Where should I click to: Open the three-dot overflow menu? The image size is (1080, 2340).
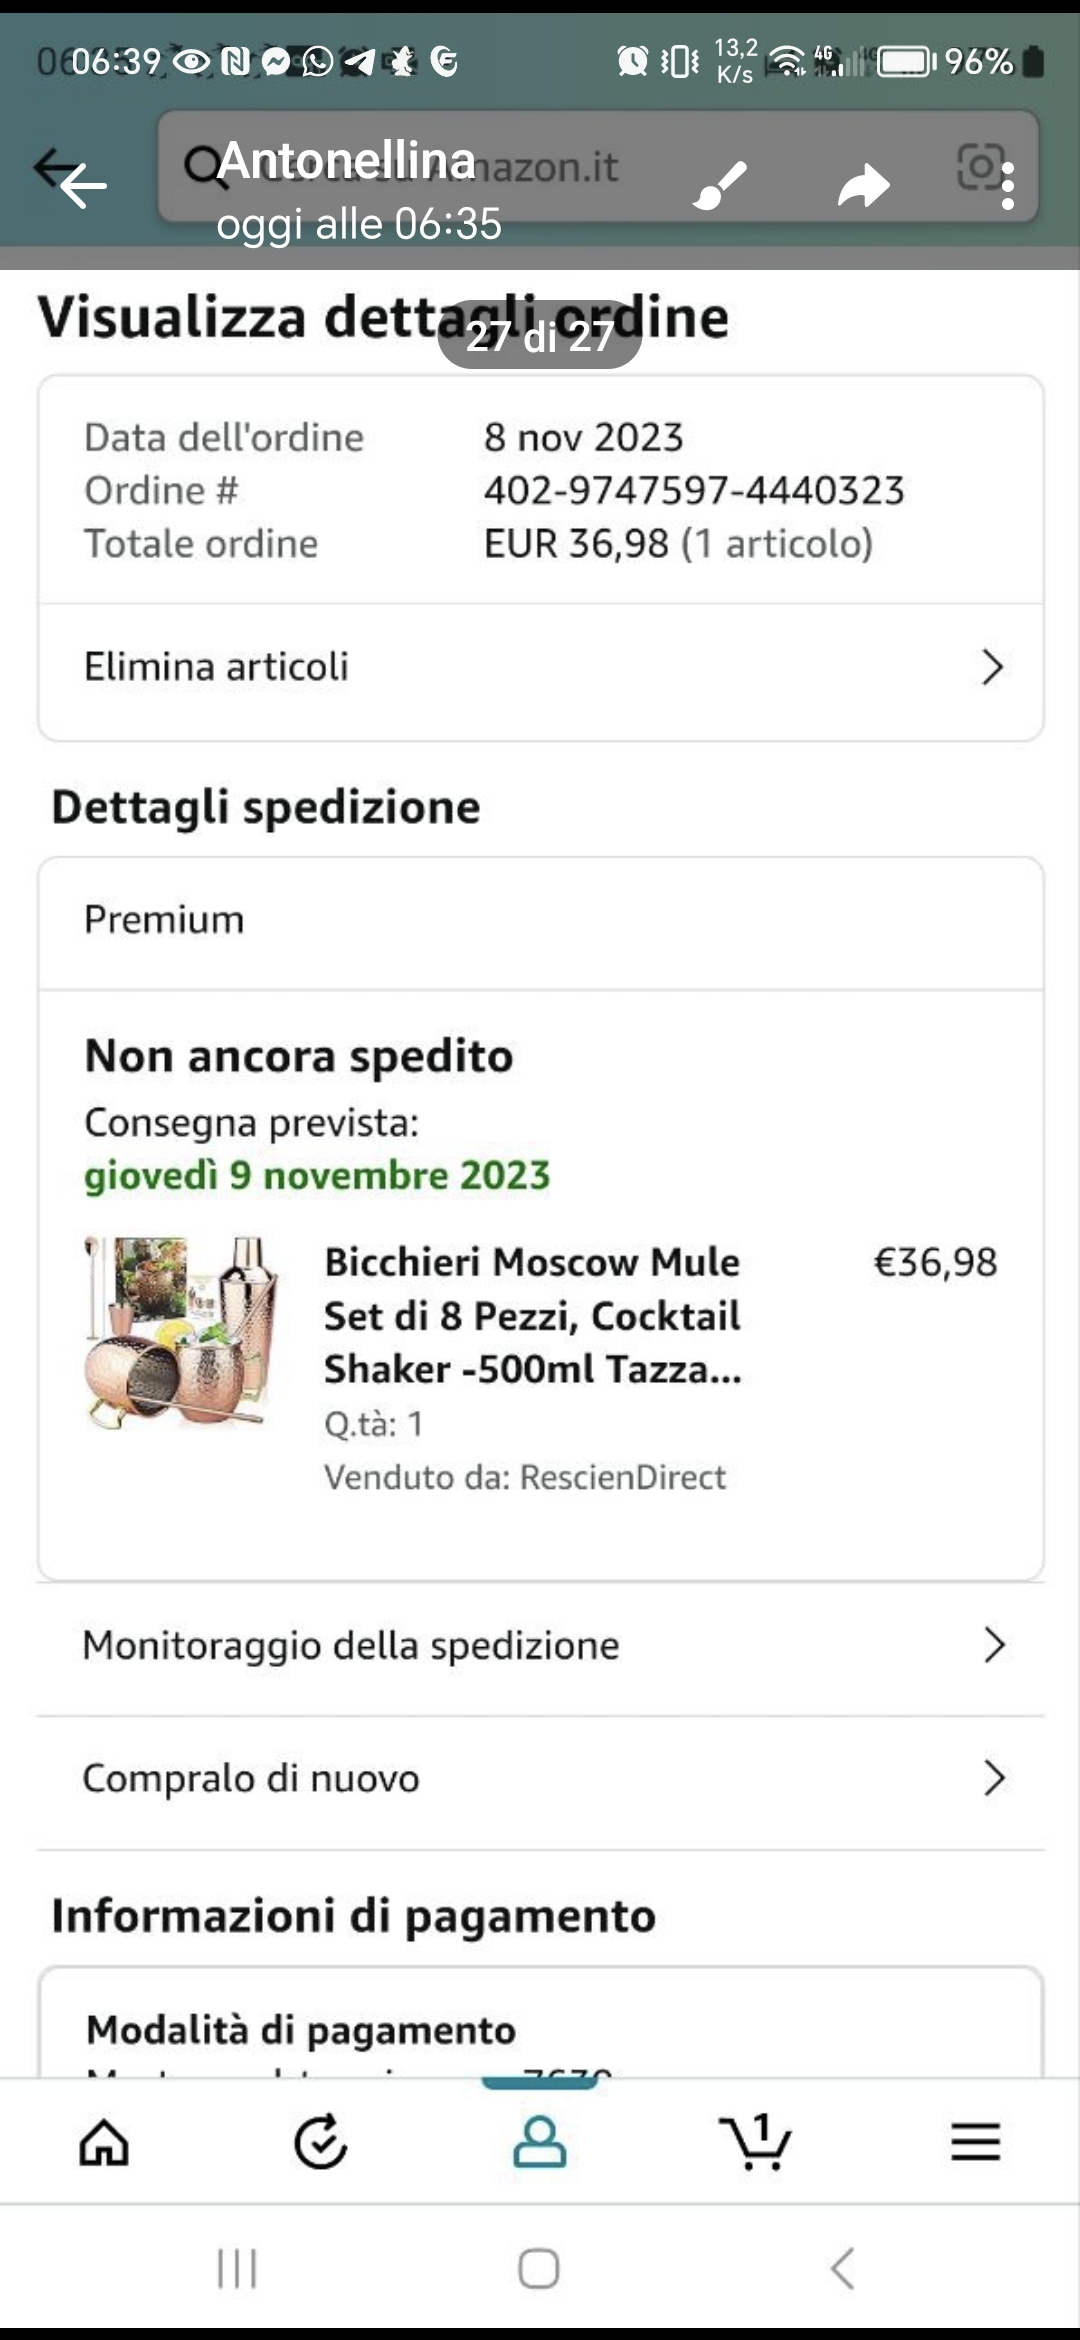point(1007,186)
